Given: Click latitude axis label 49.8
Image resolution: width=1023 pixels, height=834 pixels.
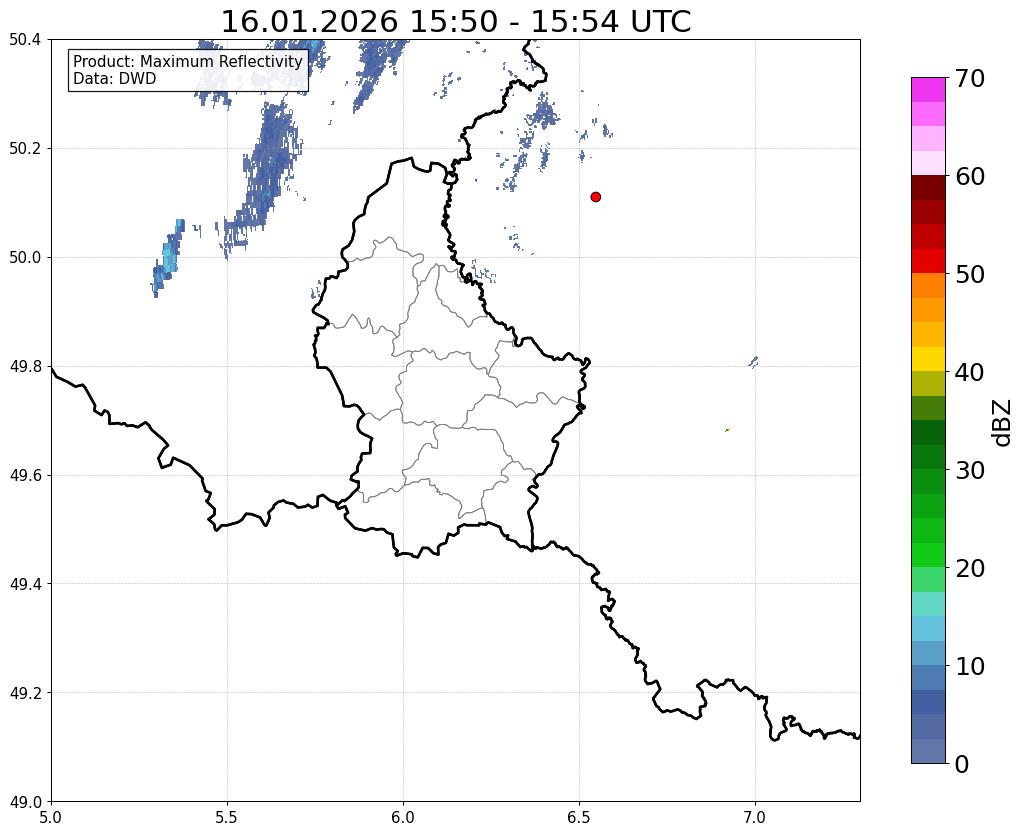Looking at the screenshot, I should tap(25, 367).
